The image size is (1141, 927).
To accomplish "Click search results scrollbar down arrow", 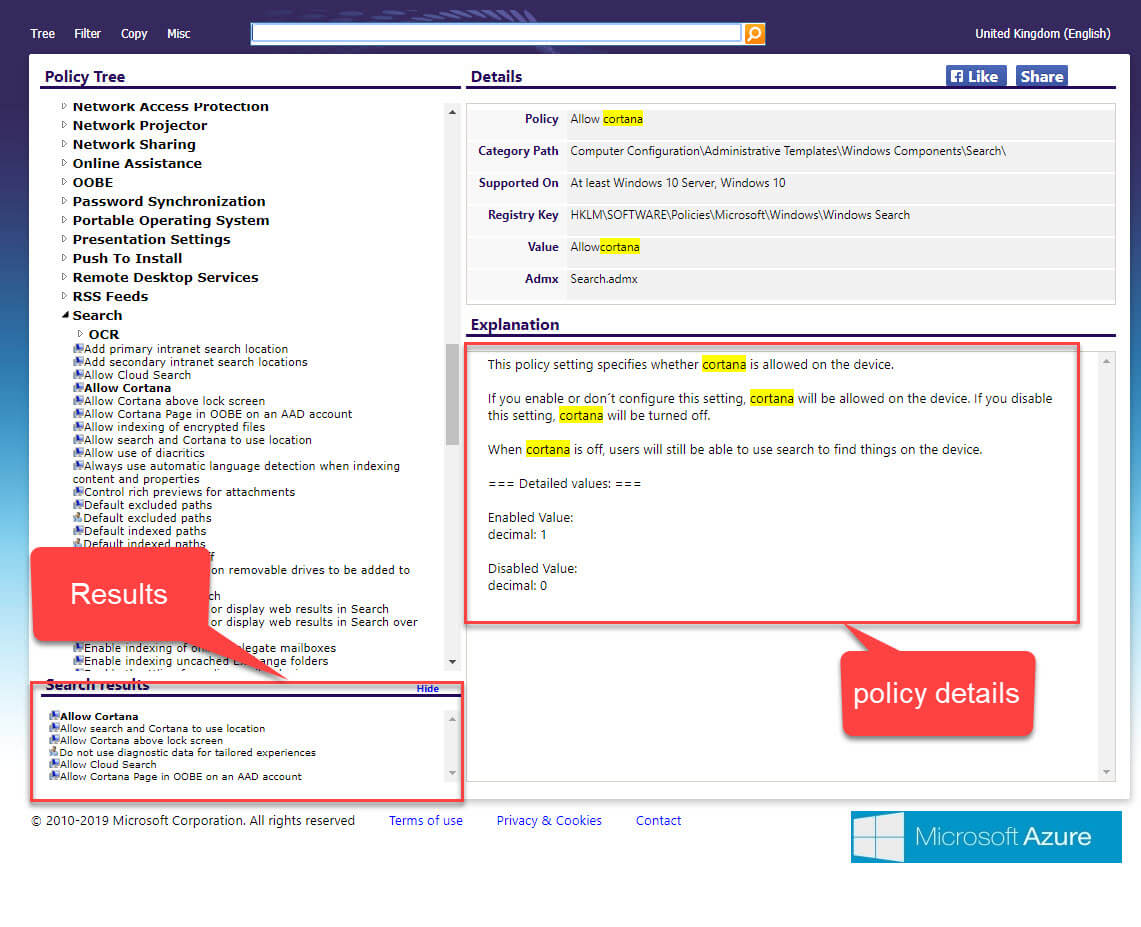I will 453,773.
